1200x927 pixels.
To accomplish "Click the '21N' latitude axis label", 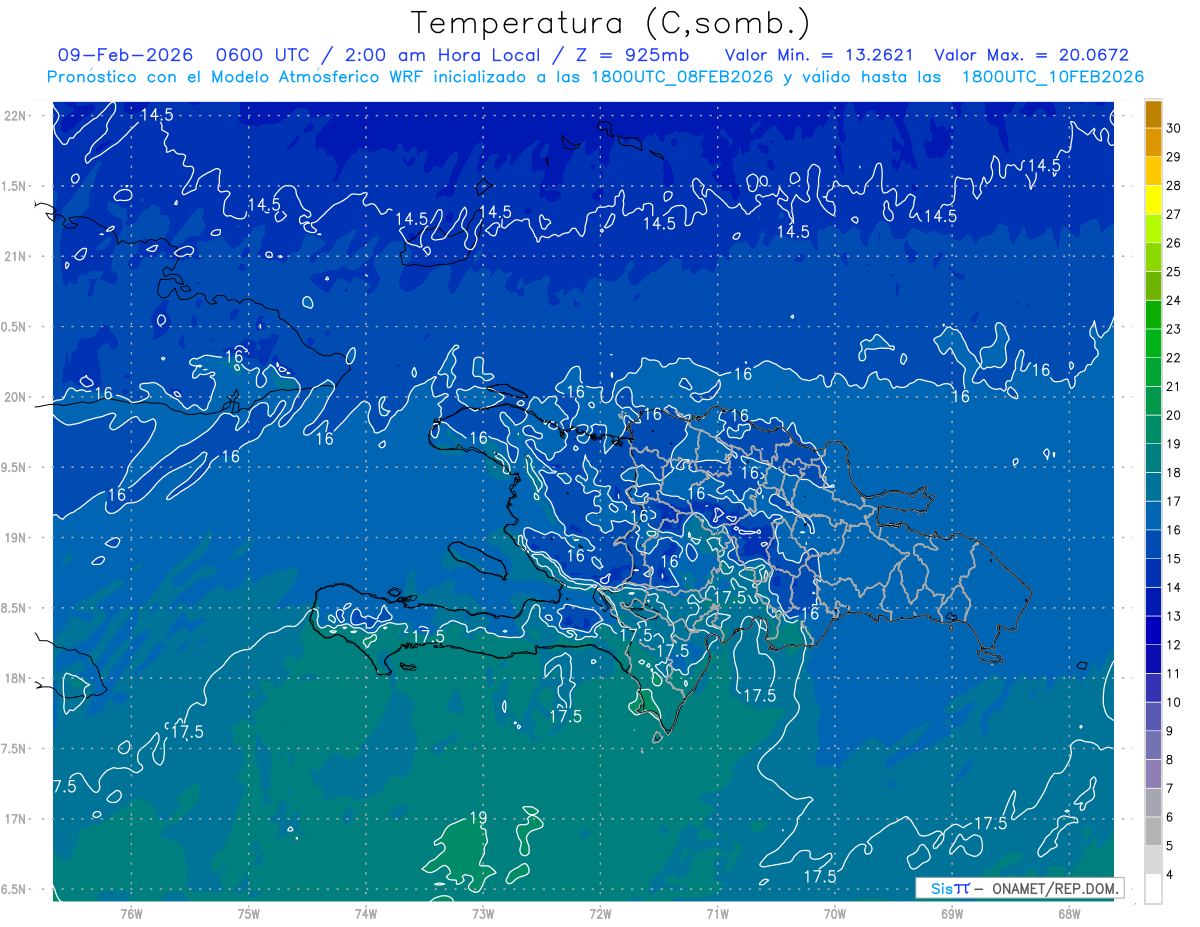I will (x=15, y=256).
